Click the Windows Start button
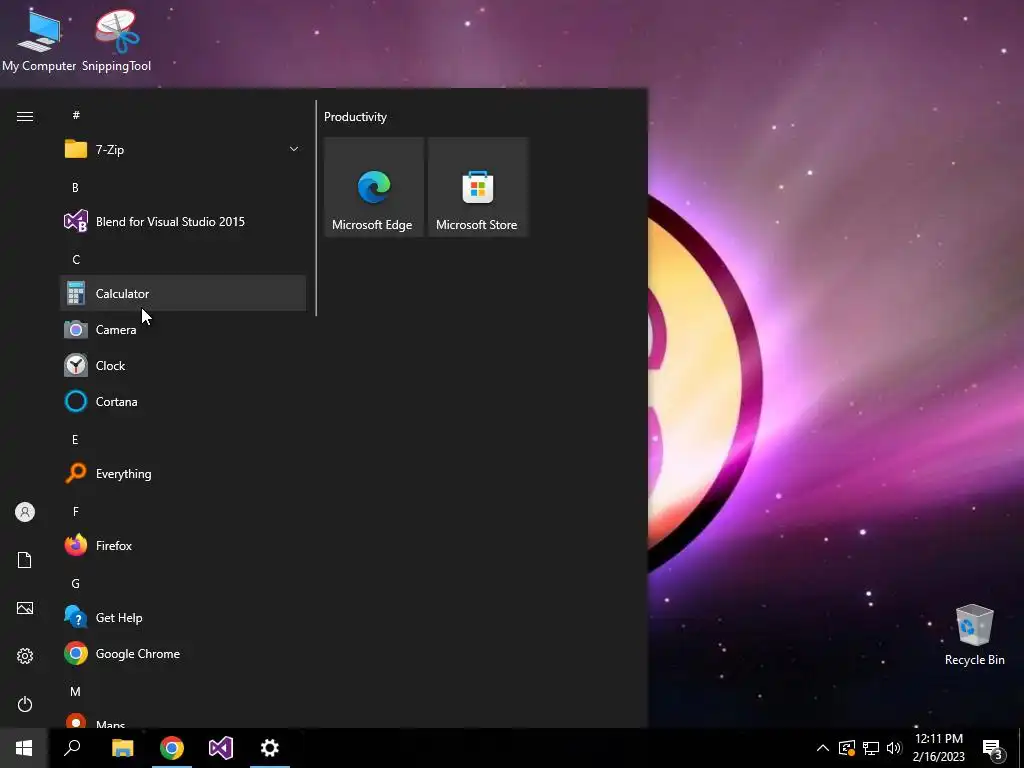 tap(24, 748)
